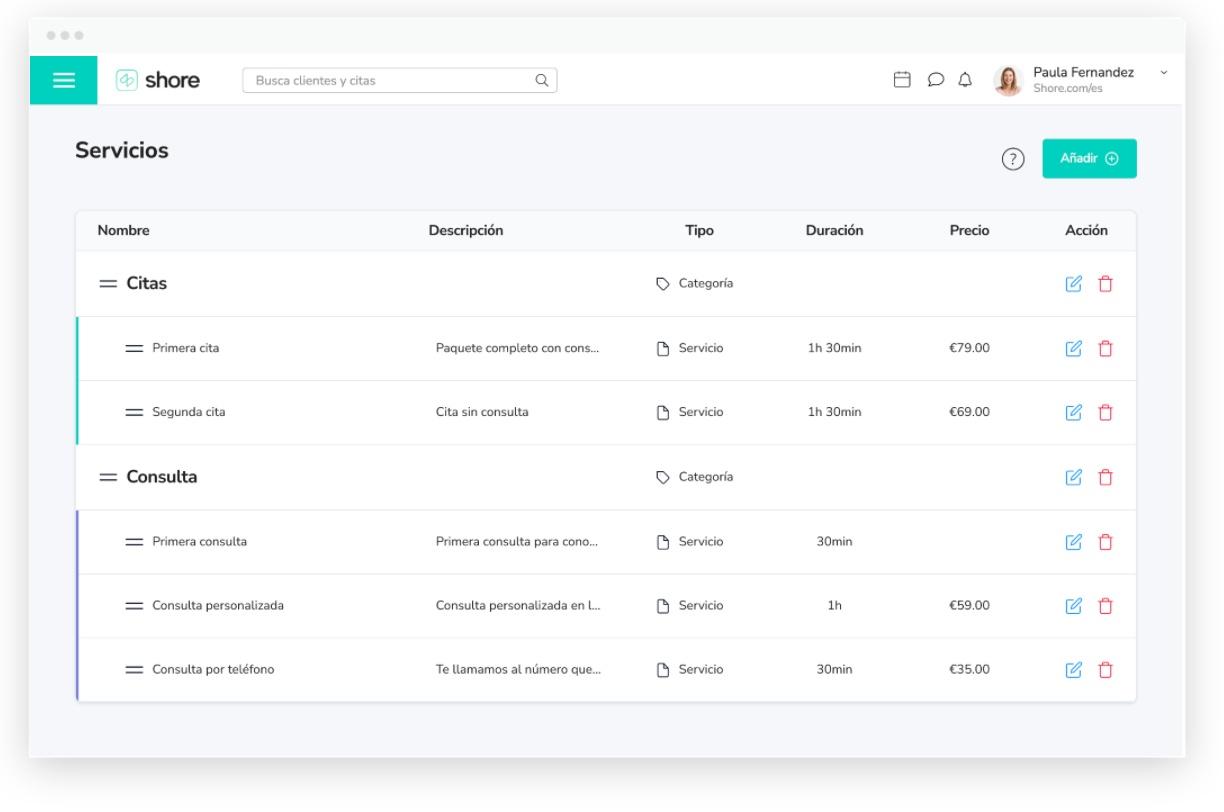Click the Shore logo link
The width and height of the screenshot is (1224, 812).
[x=158, y=81]
